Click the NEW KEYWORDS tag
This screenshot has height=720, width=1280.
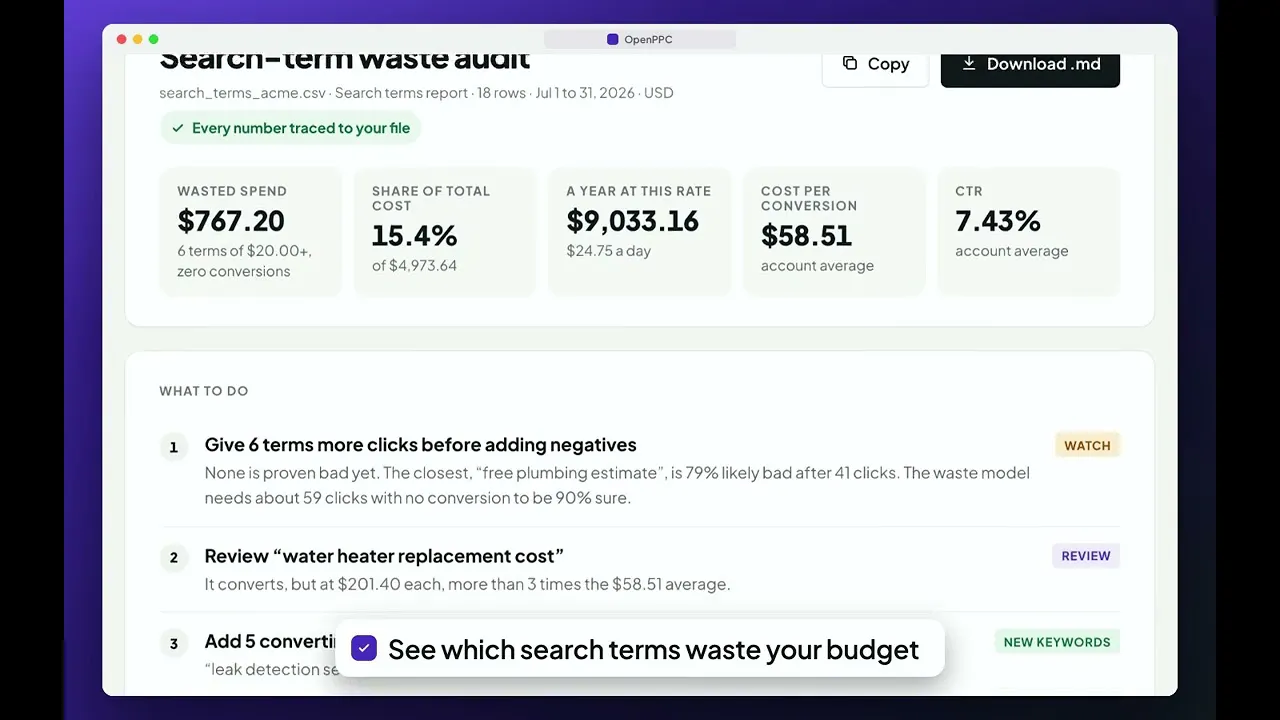[1057, 642]
